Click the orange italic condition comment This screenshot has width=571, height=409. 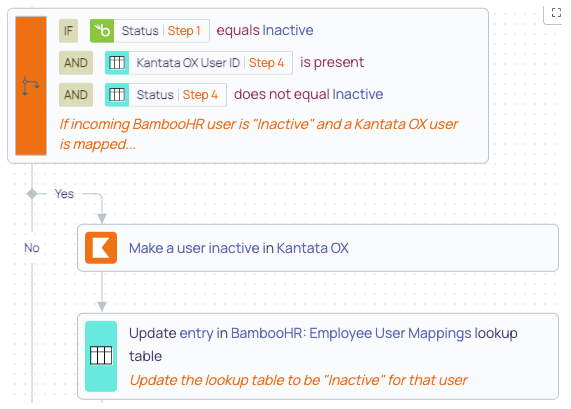point(259,134)
